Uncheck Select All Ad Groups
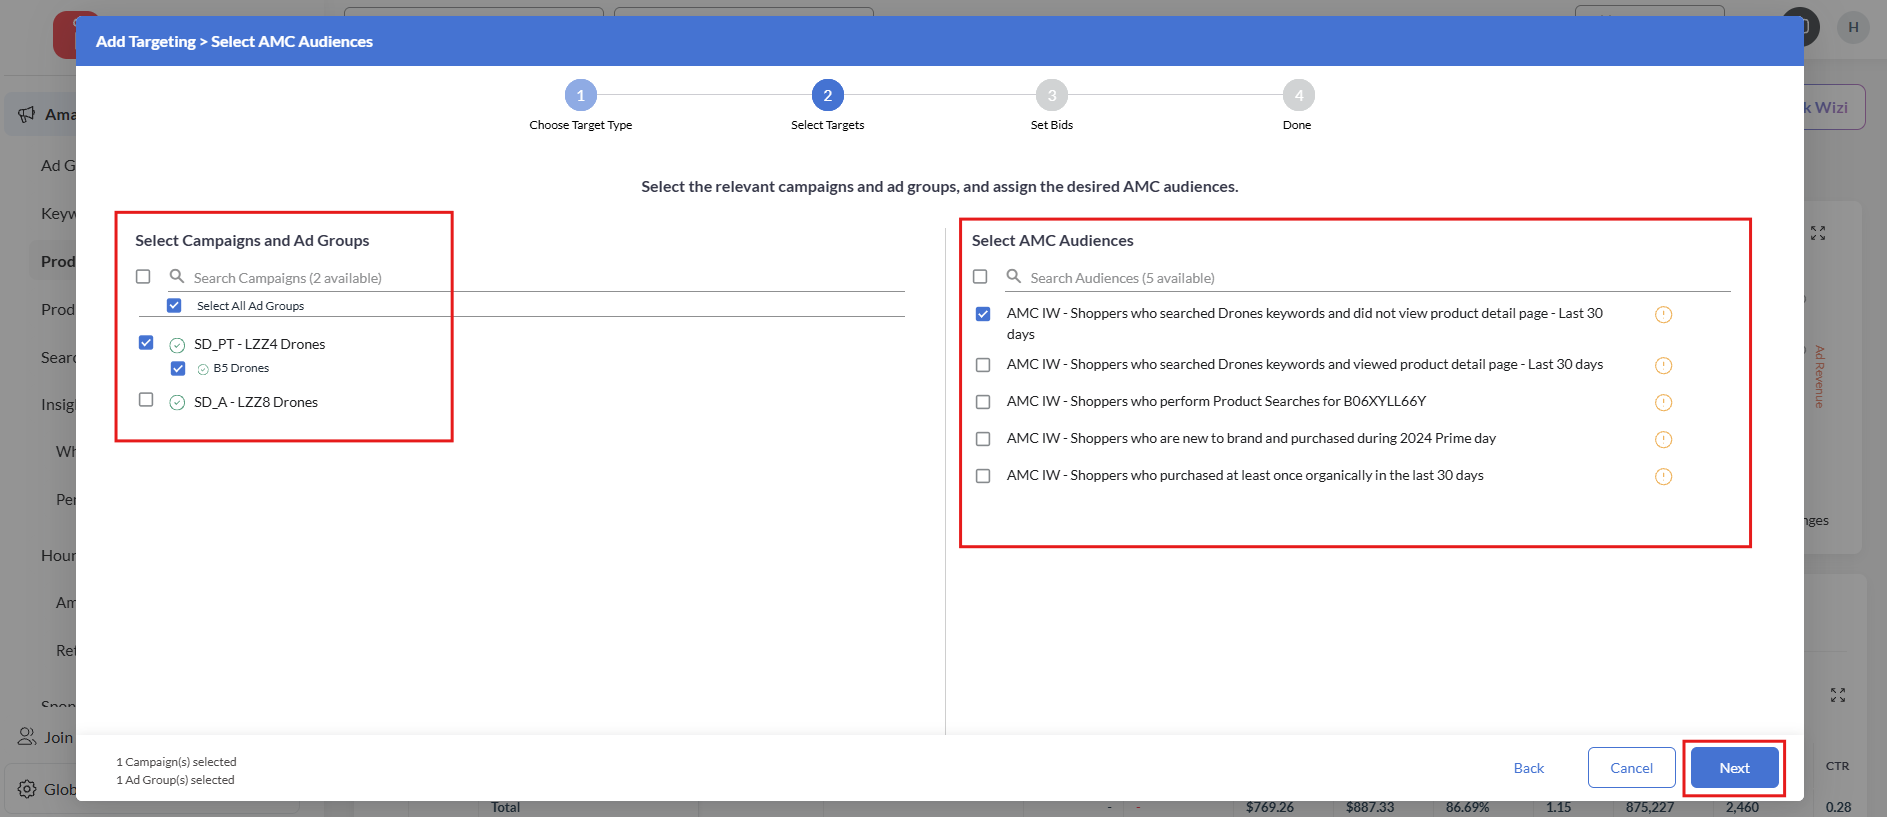The image size is (1887, 817). click(x=174, y=305)
